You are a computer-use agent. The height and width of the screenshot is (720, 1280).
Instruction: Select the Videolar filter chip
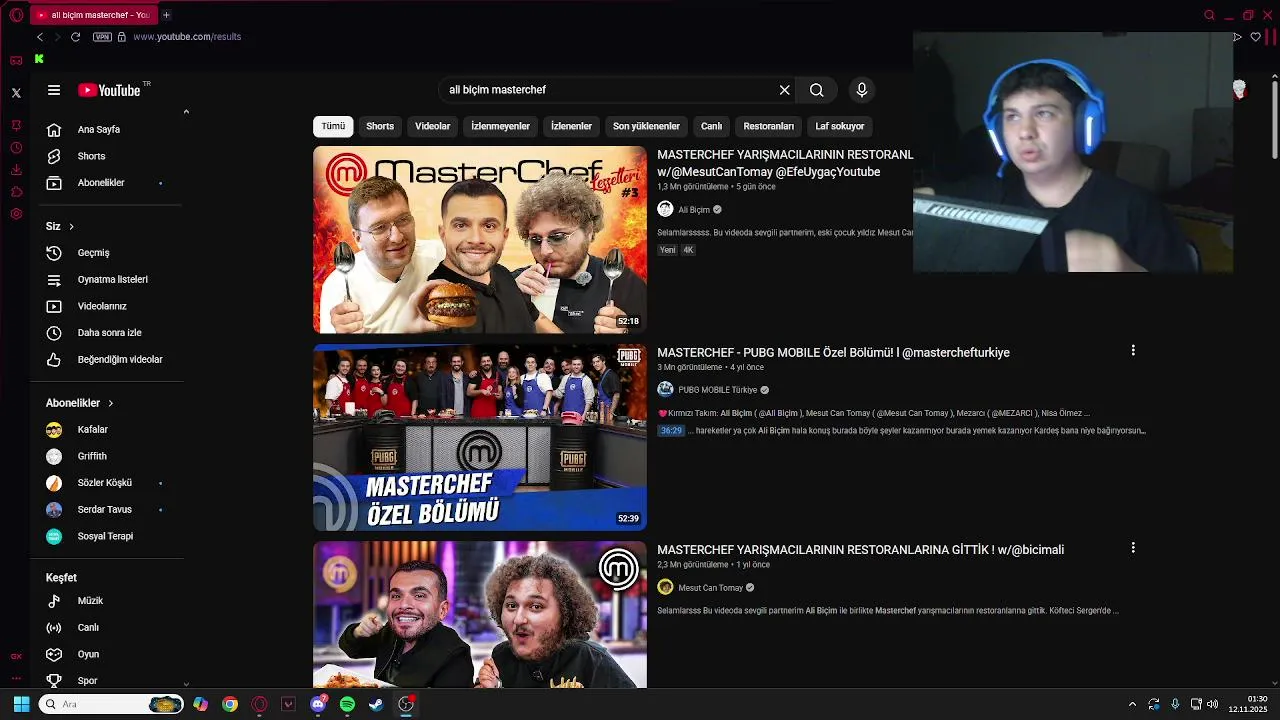(x=433, y=126)
